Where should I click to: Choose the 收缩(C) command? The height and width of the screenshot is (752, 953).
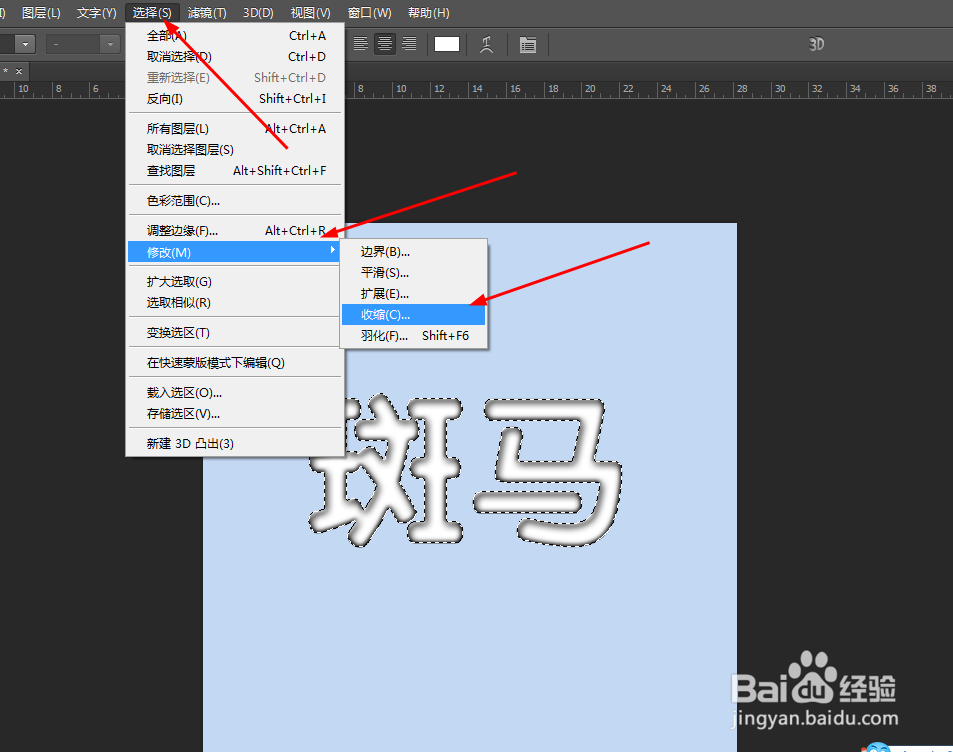(x=384, y=314)
